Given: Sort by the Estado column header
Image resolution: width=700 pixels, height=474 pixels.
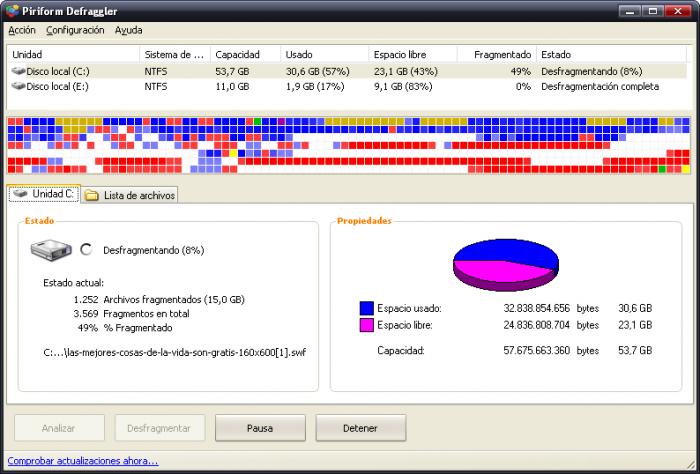Looking at the screenshot, I should (x=611, y=54).
